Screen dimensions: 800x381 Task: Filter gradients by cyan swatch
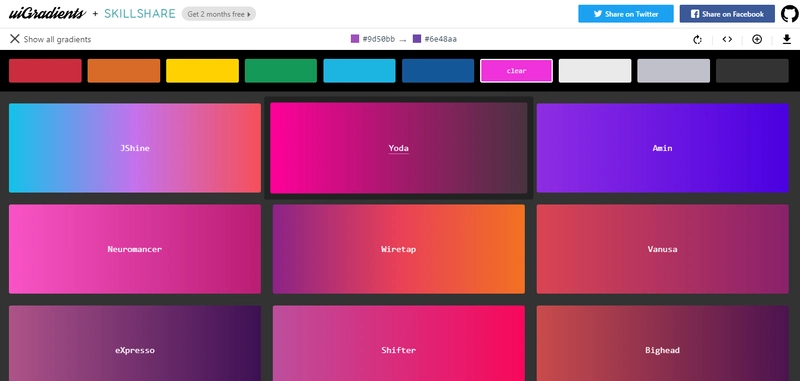point(359,70)
